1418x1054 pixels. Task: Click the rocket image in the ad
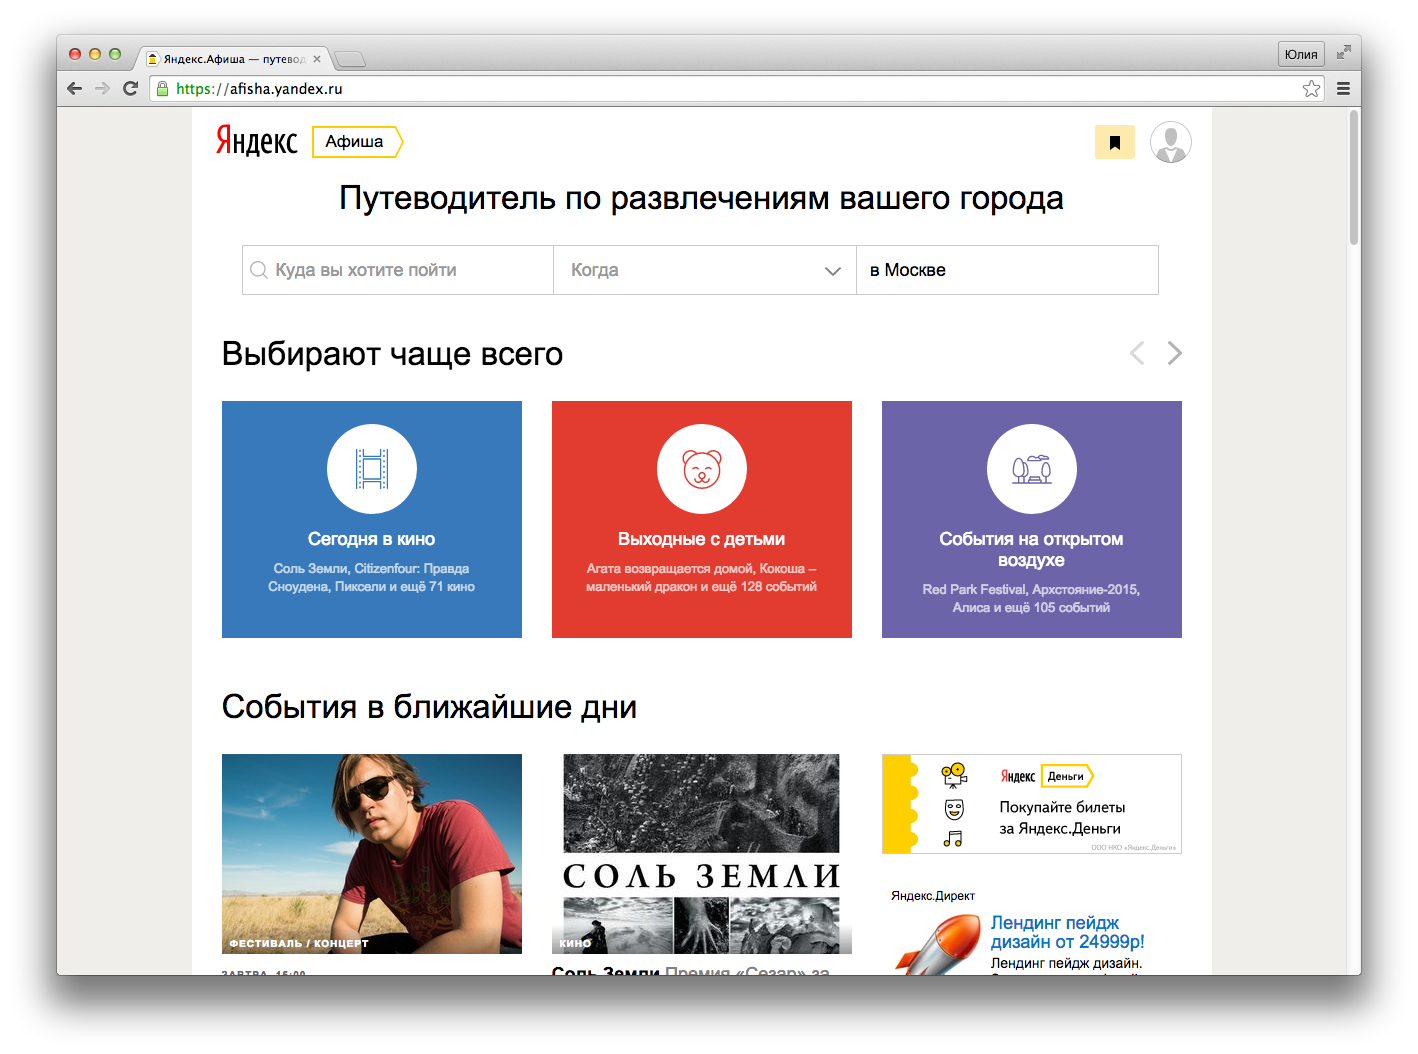coord(937,944)
